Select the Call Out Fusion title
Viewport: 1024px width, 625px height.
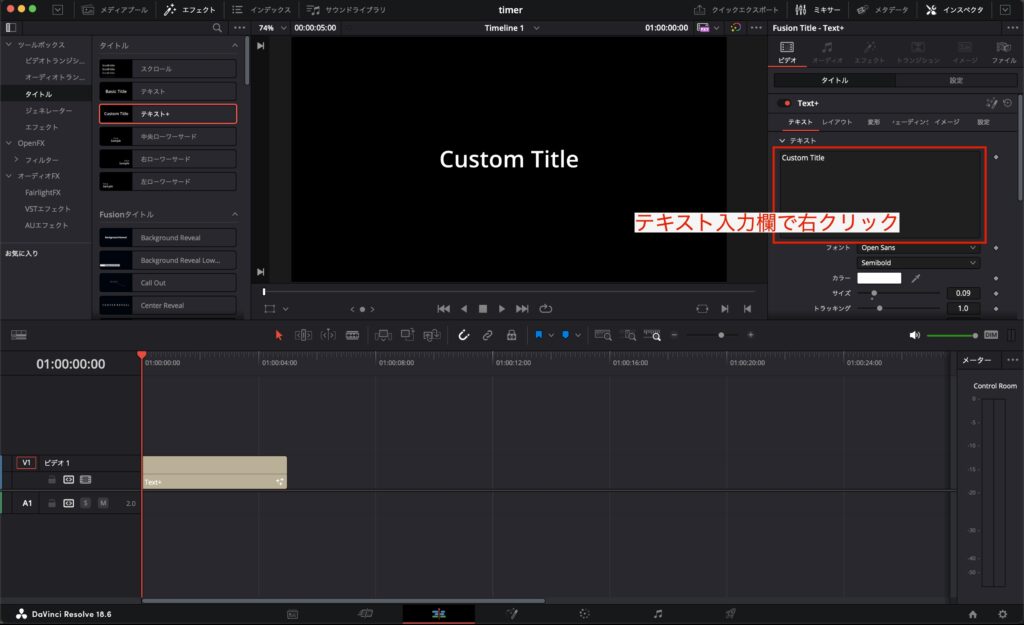pyautogui.click(x=168, y=283)
